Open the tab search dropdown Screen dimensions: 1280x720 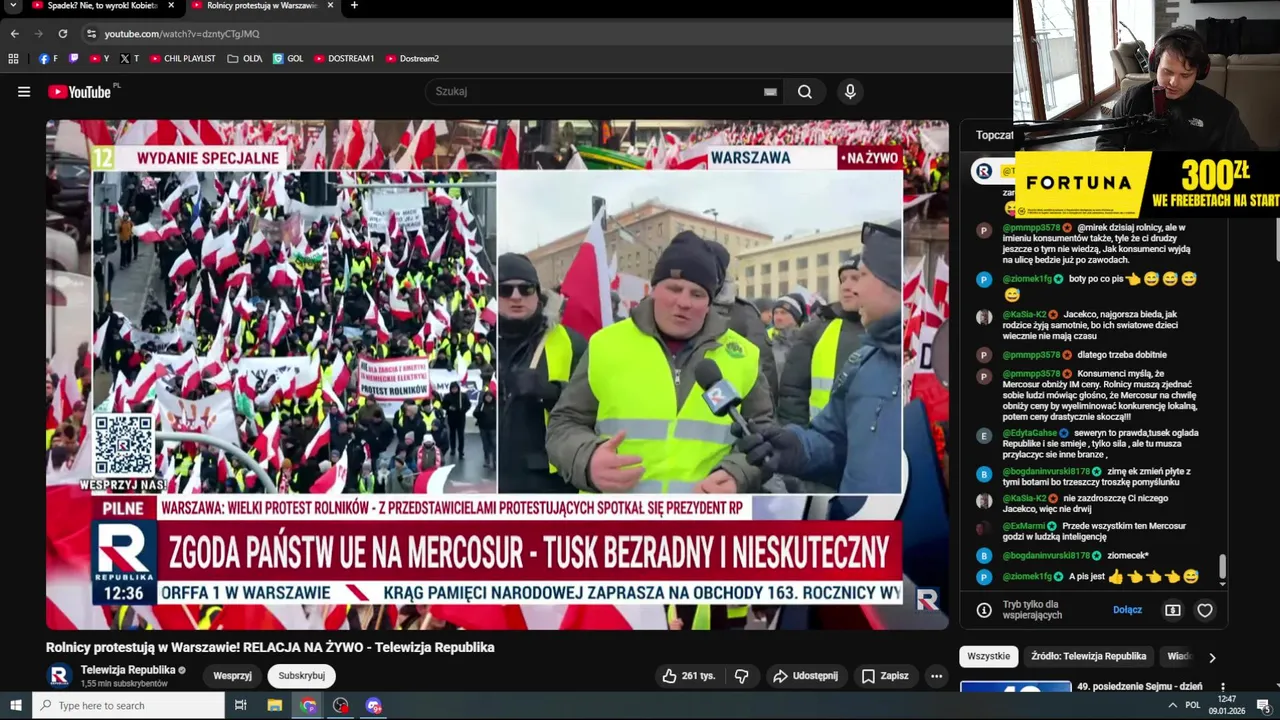click(x=13, y=5)
